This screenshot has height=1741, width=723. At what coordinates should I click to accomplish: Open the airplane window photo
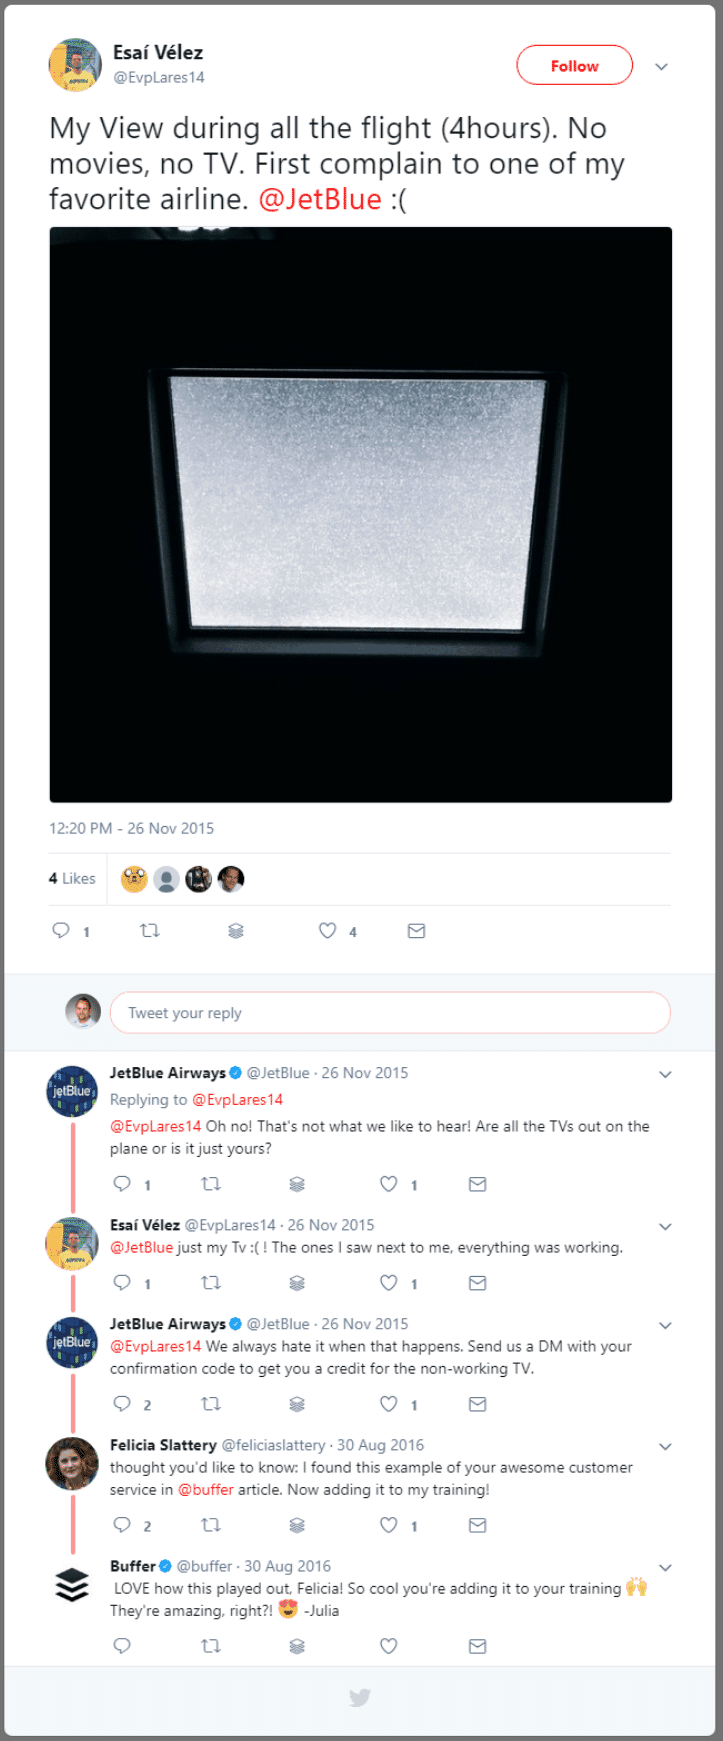361,514
